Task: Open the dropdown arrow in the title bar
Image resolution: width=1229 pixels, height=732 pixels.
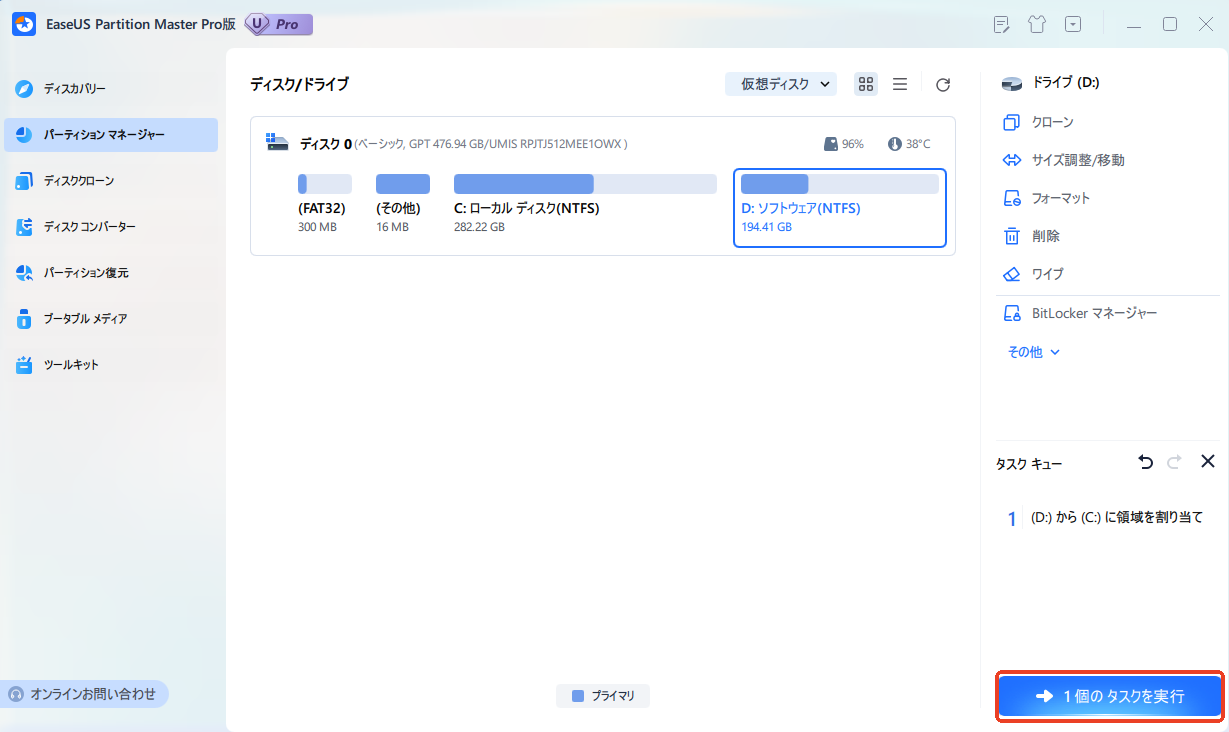Action: 1072,23
